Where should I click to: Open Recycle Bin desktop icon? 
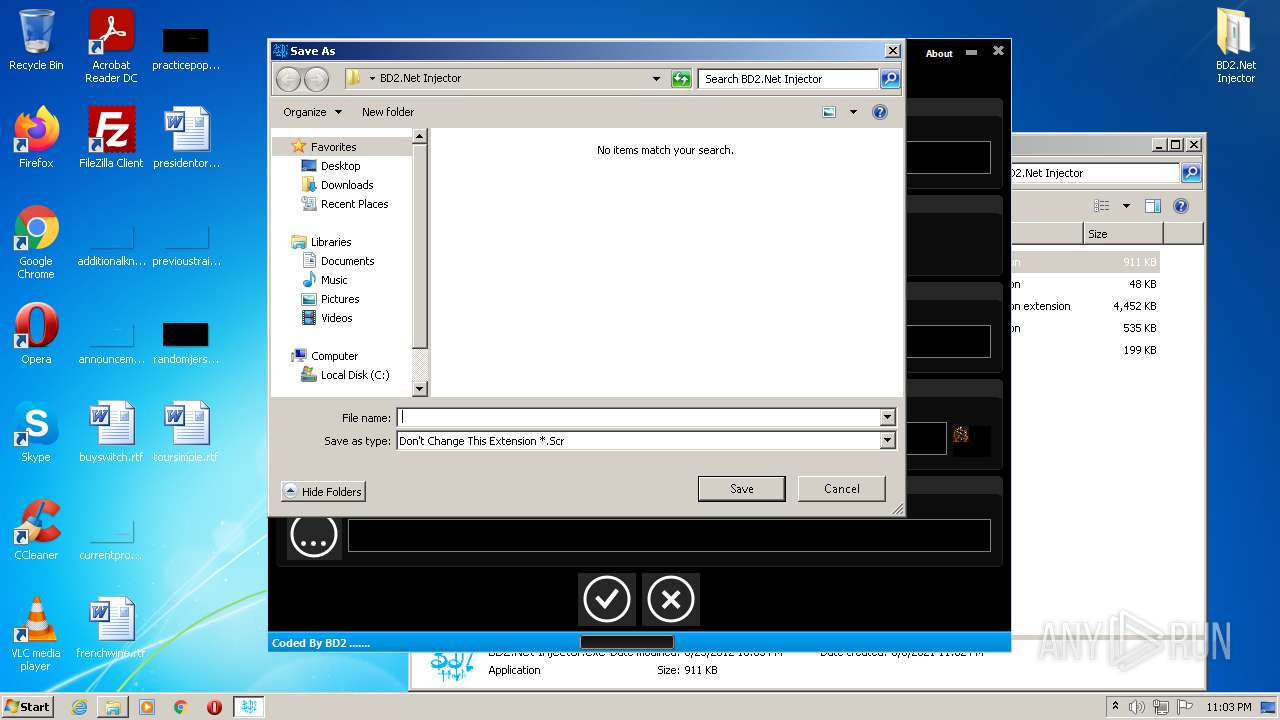(36, 40)
